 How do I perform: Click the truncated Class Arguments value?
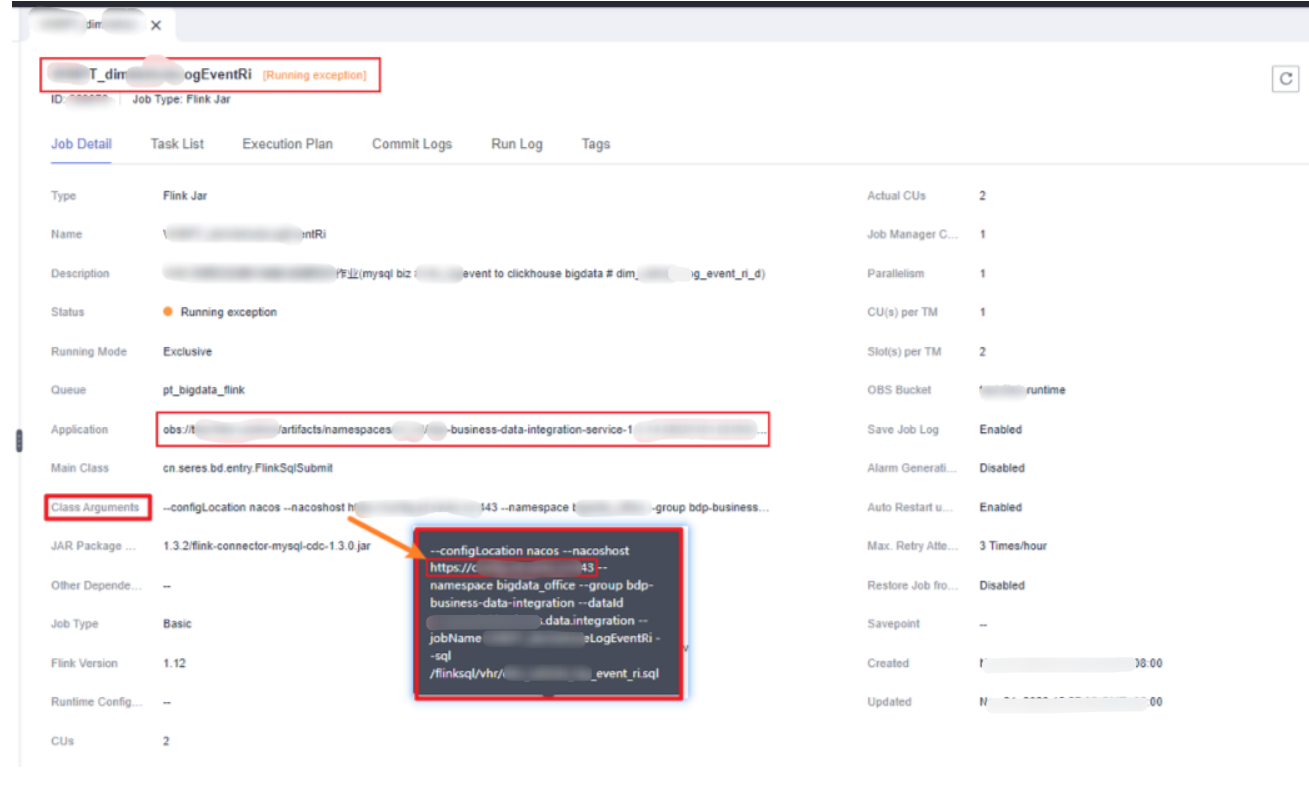pos(466,507)
